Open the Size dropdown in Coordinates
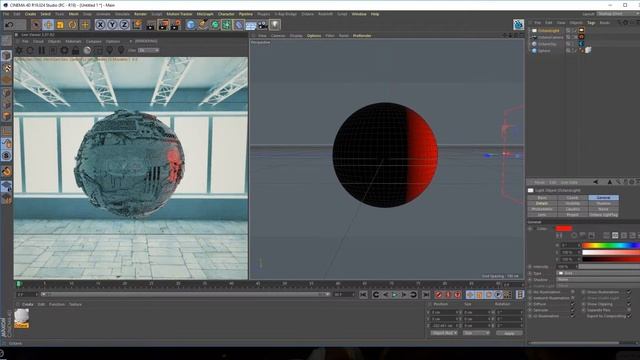Screen dimensions: 640x360 pos(476,333)
